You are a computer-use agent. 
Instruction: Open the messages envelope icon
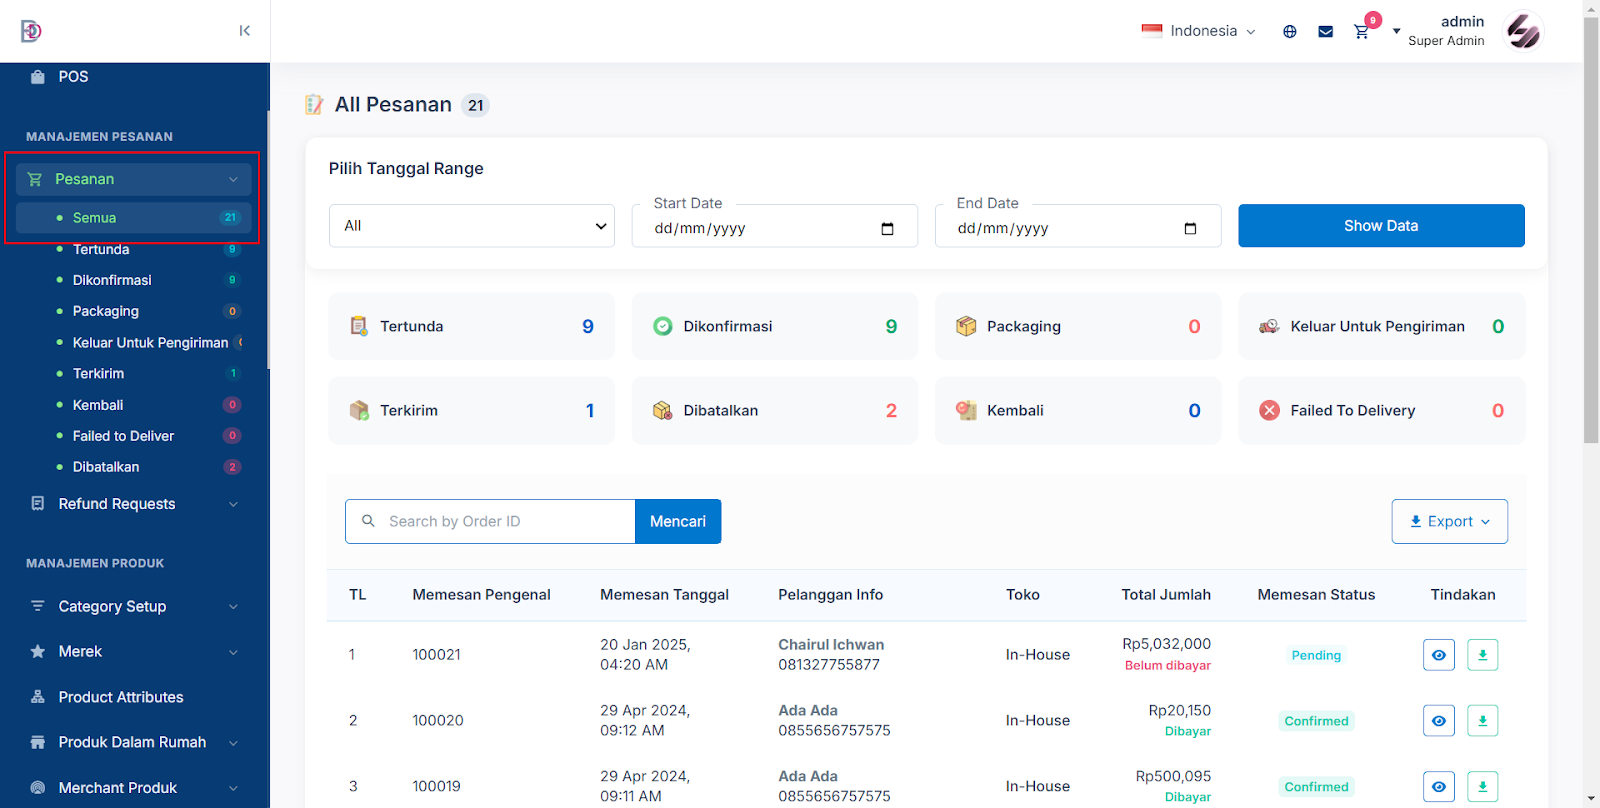click(1326, 32)
